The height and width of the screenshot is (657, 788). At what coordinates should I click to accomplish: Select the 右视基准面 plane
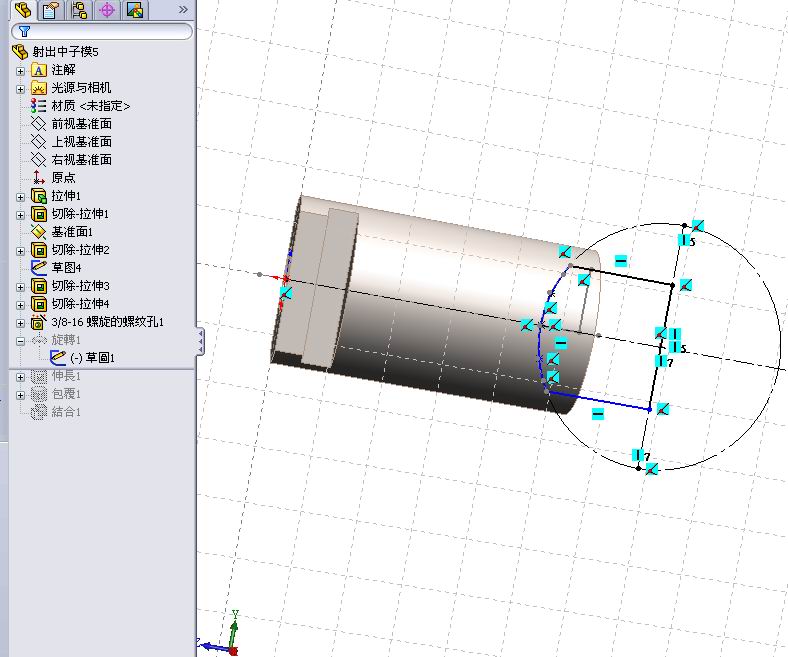pyautogui.click(x=81, y=160)
